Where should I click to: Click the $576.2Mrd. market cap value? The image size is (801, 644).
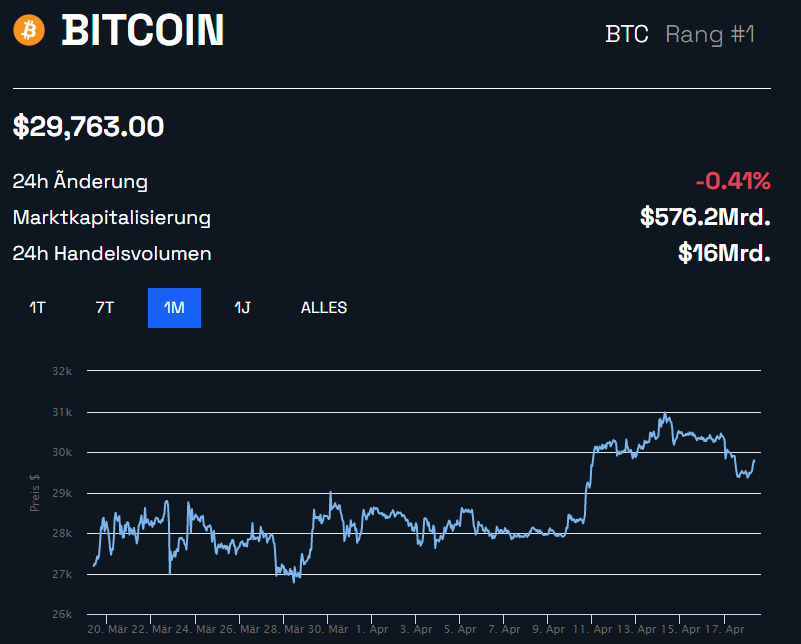pyautogui.click(x=707, y=217)
